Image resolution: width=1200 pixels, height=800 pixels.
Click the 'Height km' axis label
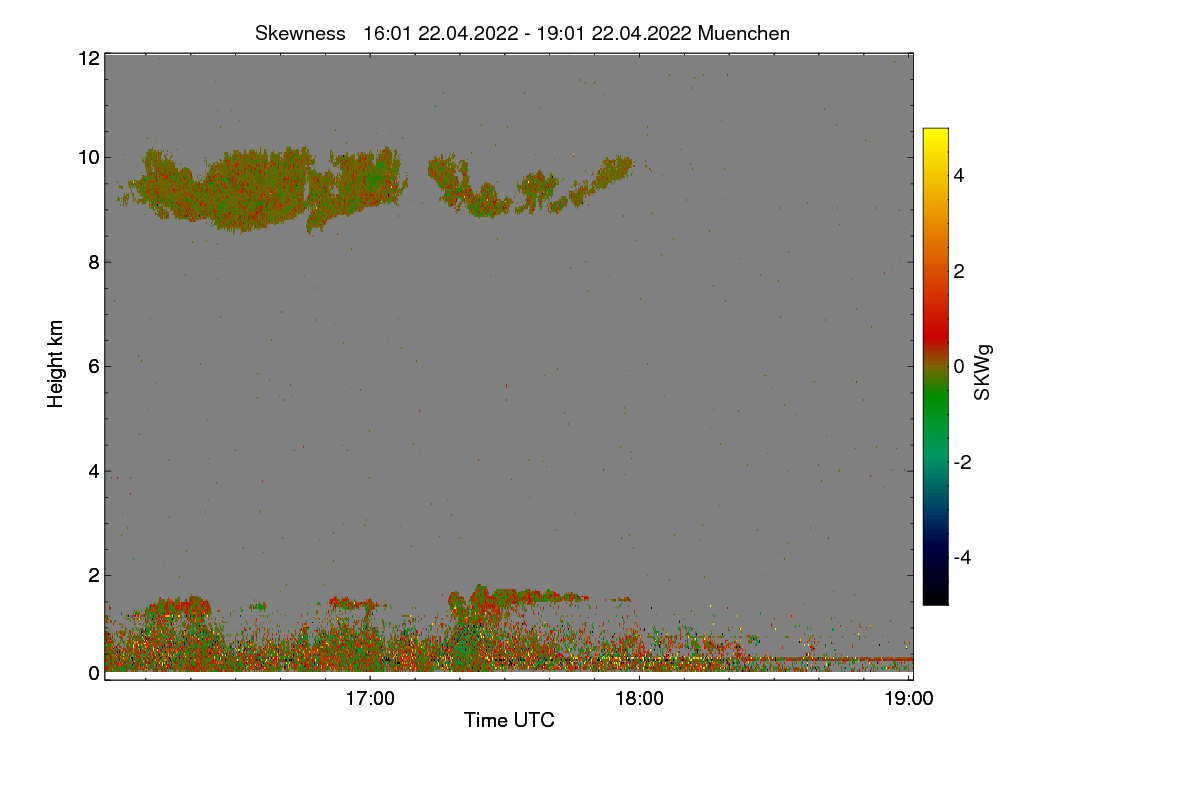(56, 364)
